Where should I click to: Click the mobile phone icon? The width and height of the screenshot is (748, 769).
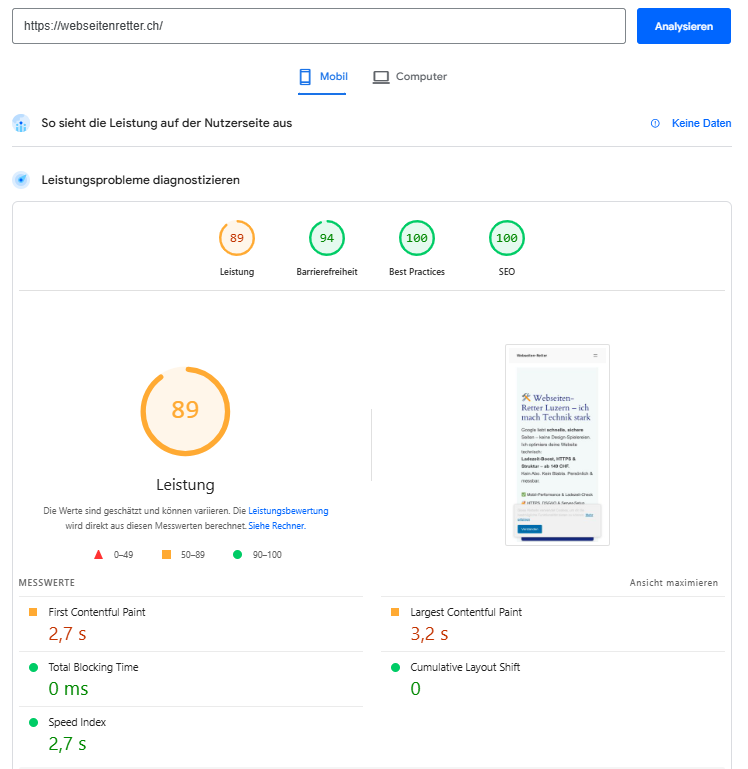(305, 77)
